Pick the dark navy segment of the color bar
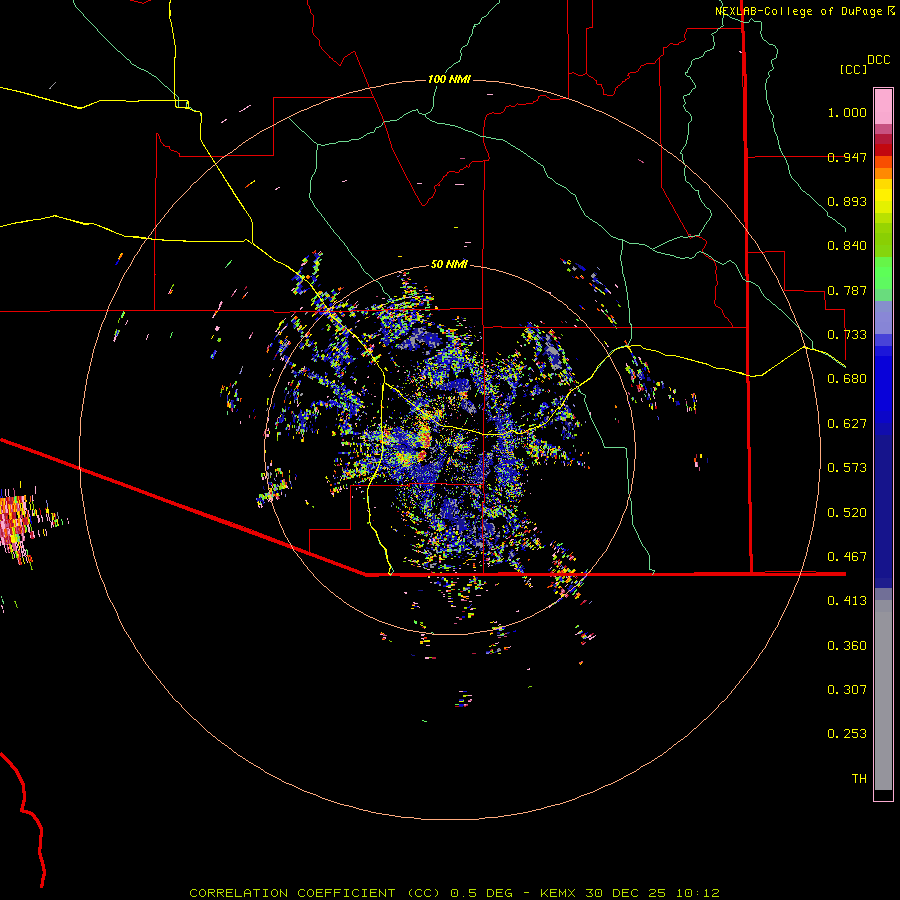 (x=883, y=511)
